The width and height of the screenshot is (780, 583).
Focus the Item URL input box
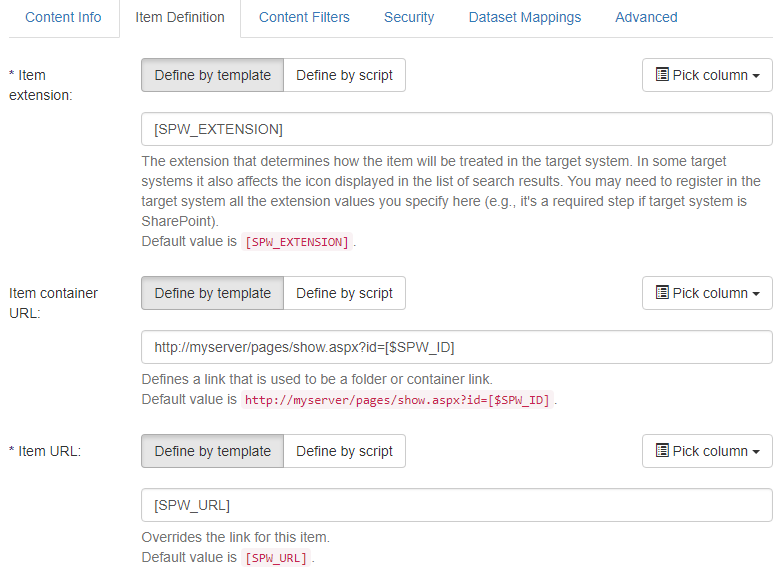click(x=456, y=505)
